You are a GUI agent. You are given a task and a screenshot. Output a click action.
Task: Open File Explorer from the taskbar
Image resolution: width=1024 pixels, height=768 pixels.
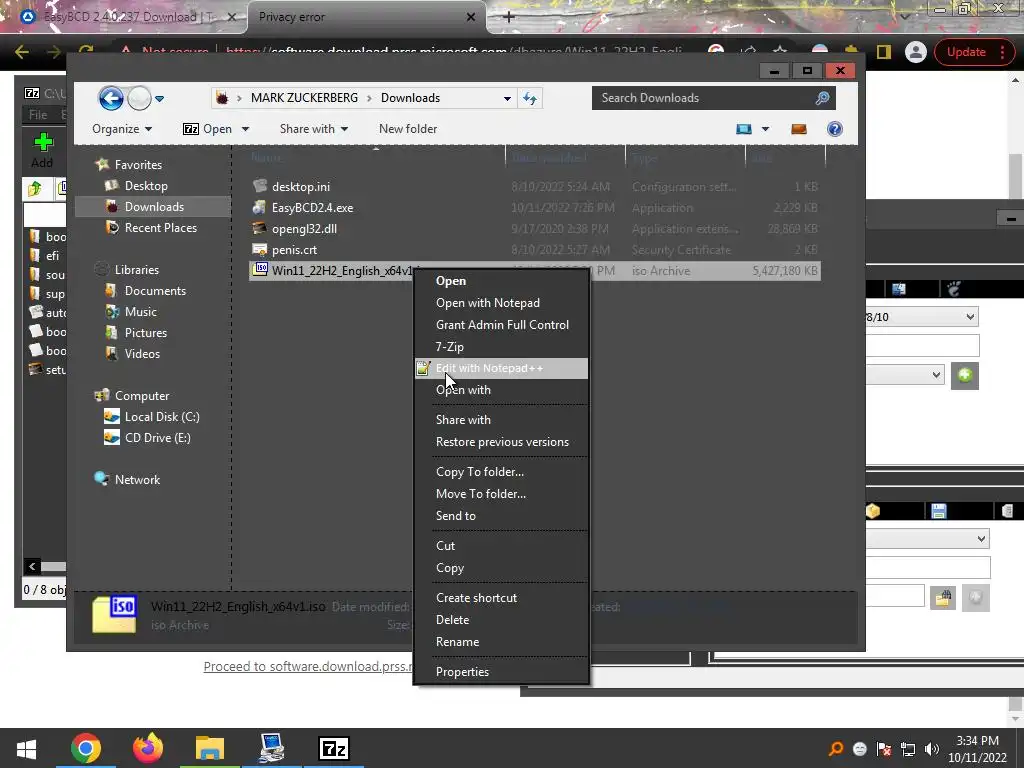pos(210,748)
